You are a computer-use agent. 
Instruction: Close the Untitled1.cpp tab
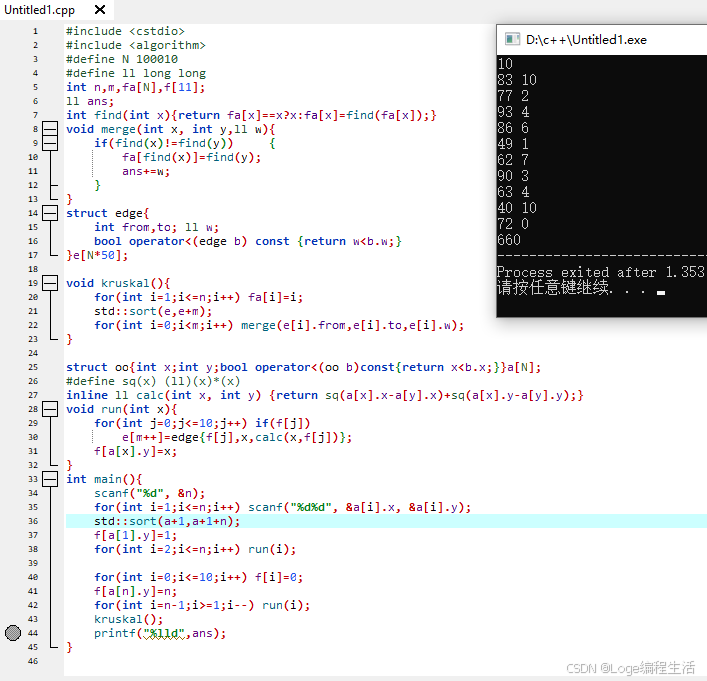[x=100, y=9]
